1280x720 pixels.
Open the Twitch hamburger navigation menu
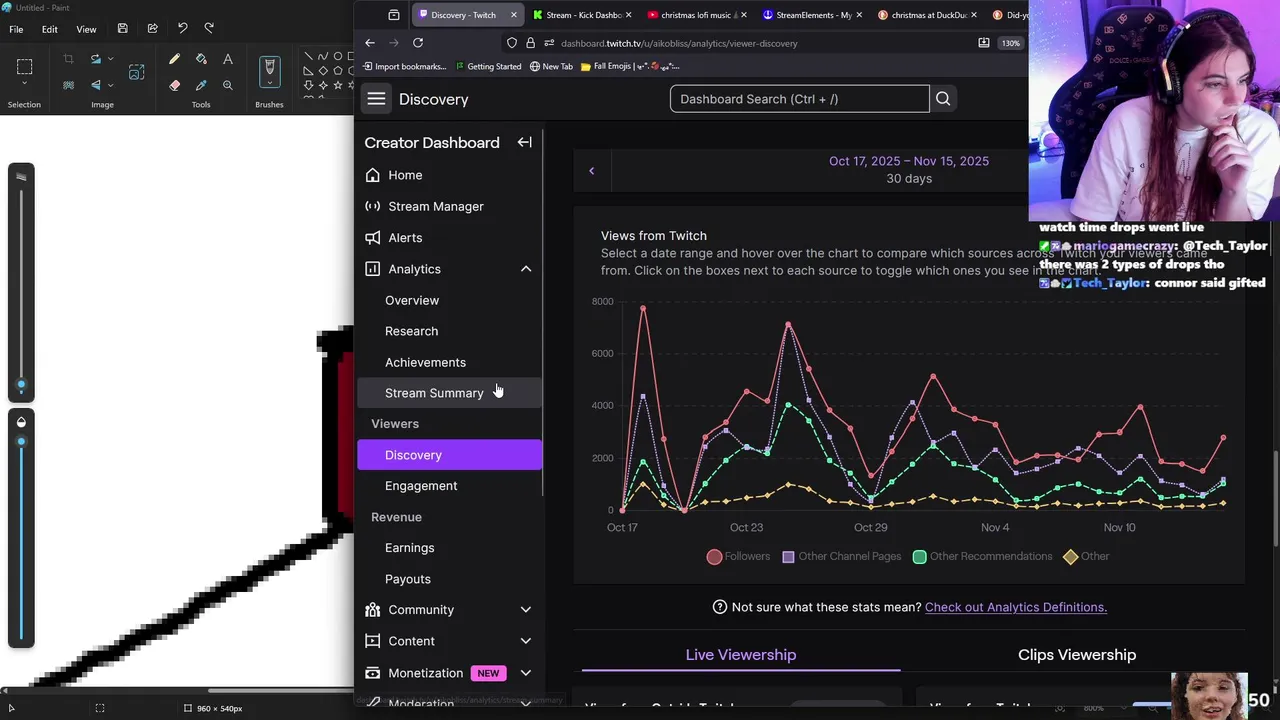376,98
